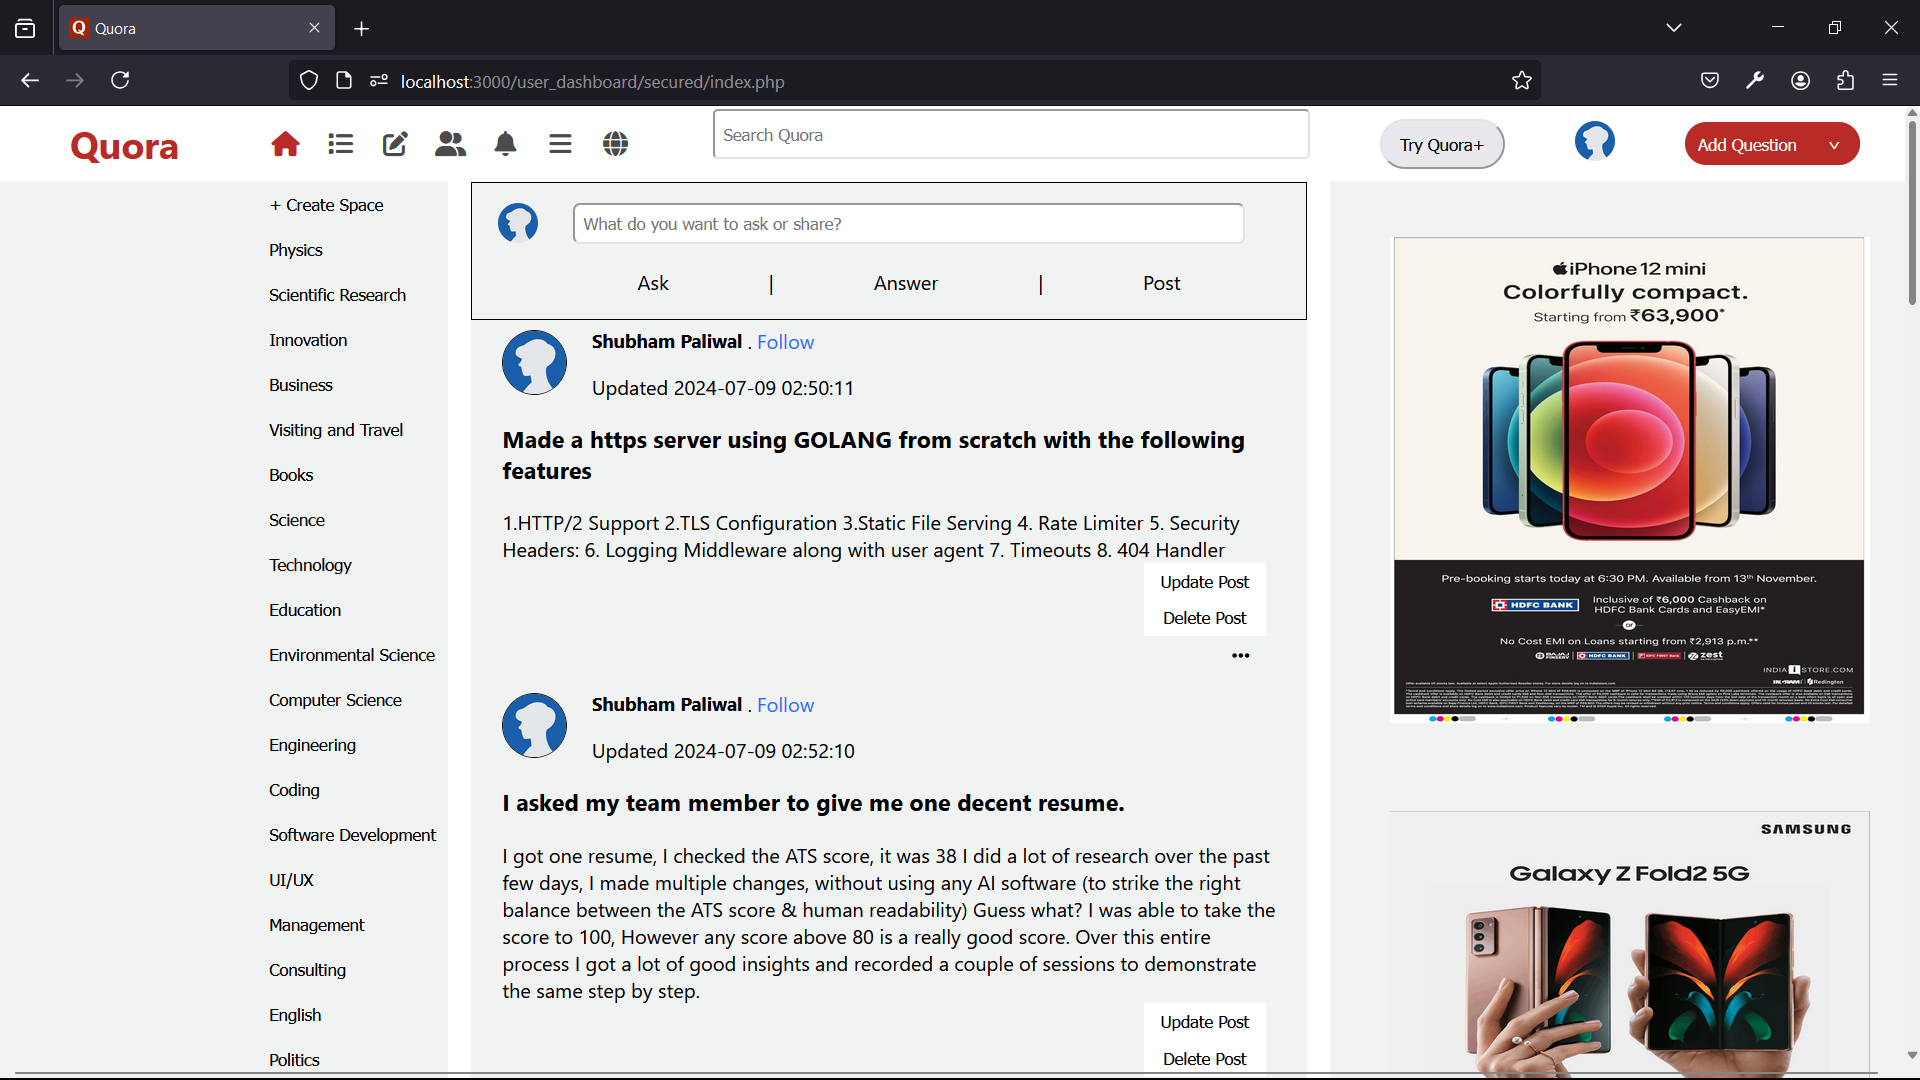1920x1080 pixels.
Task: Go to Quora home icon
Action: click(x=285, y=144)
